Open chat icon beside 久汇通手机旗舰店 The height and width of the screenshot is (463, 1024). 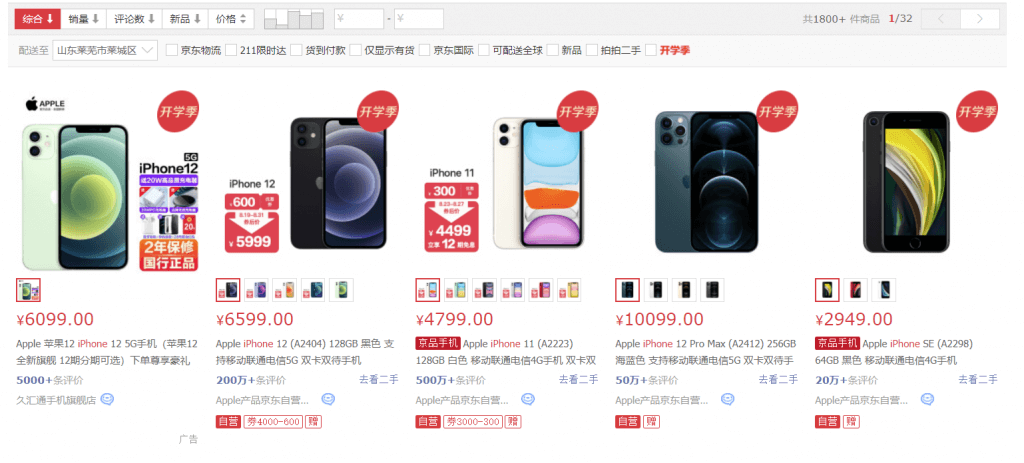pos(107,399)
